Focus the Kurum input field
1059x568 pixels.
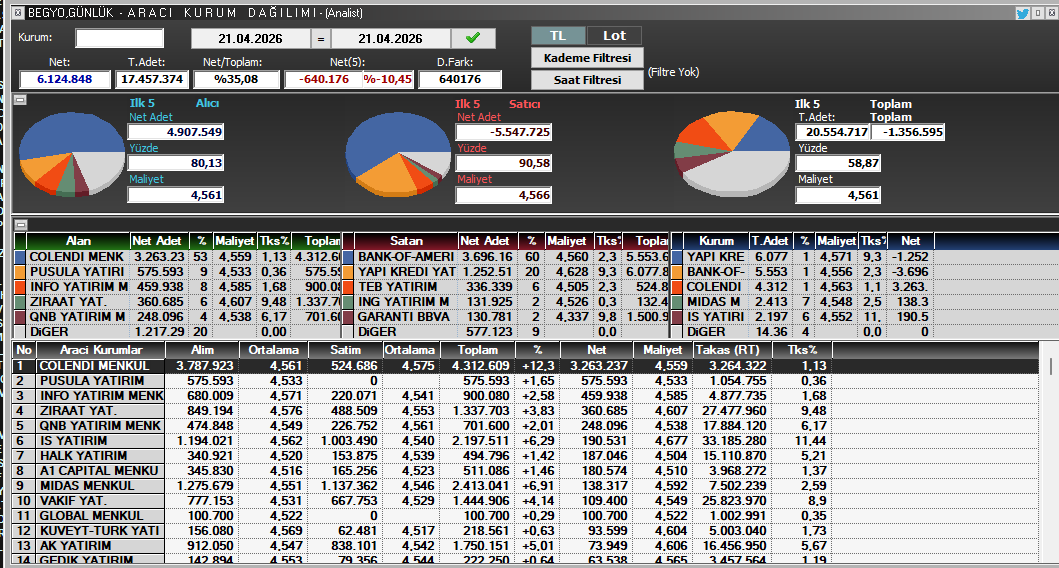(x=120, y=38)
